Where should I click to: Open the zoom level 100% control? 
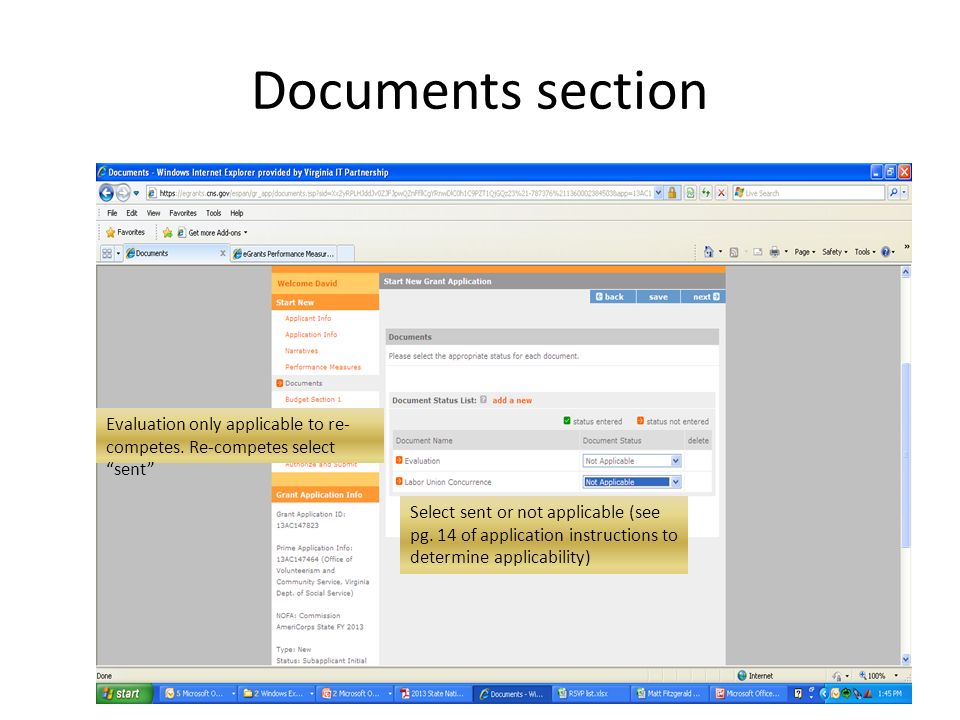(x=878, y=676)
